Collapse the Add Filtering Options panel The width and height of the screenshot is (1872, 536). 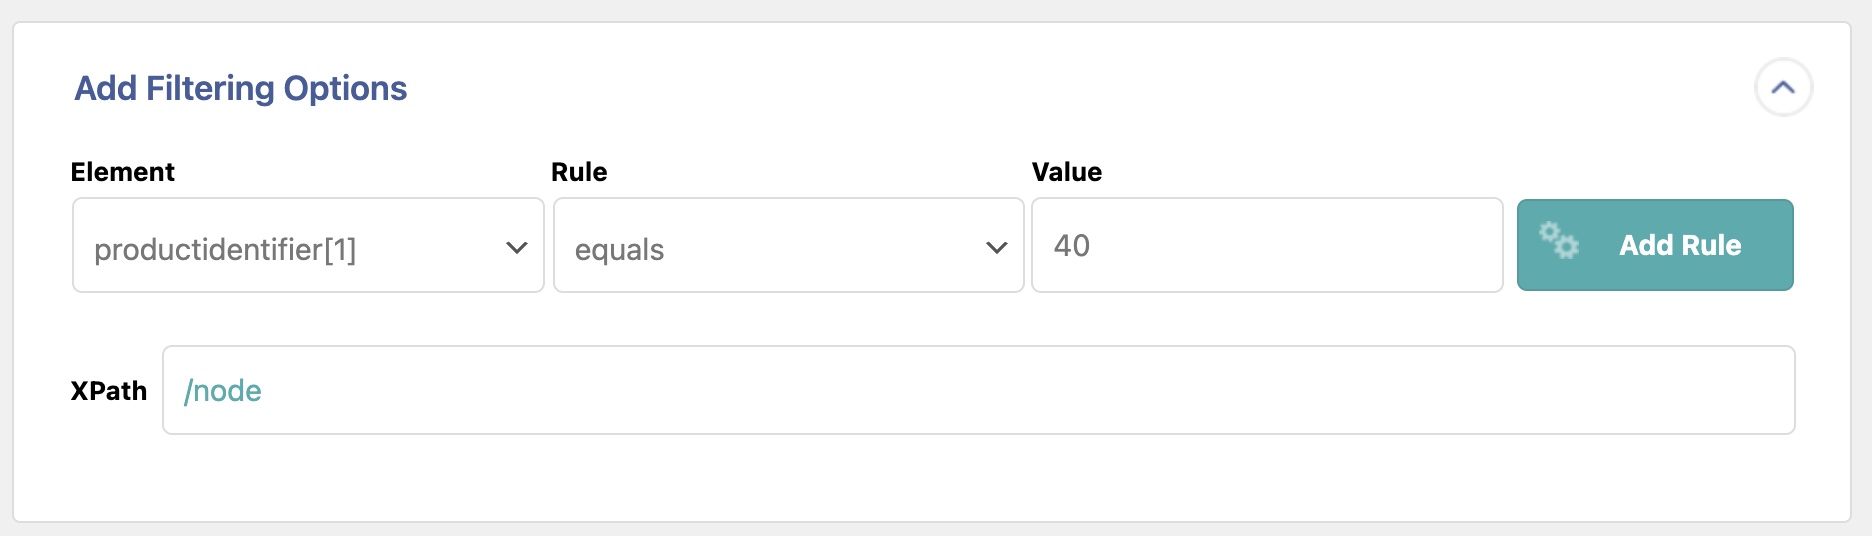[x=1783, y=88]
